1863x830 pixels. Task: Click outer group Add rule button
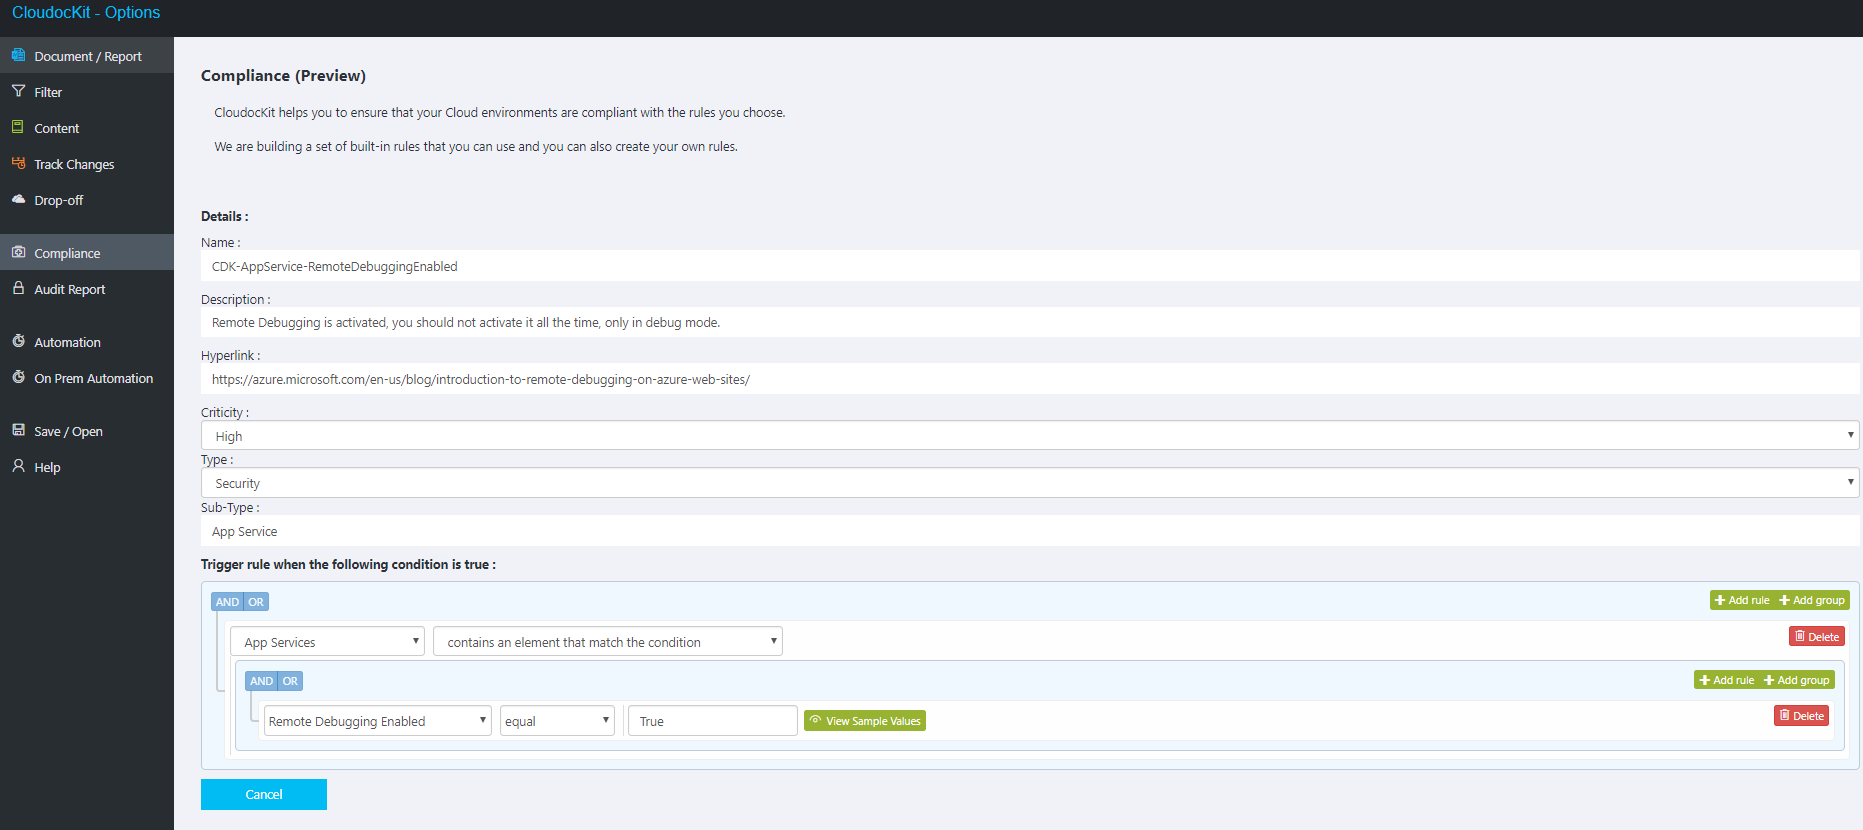1742,600
